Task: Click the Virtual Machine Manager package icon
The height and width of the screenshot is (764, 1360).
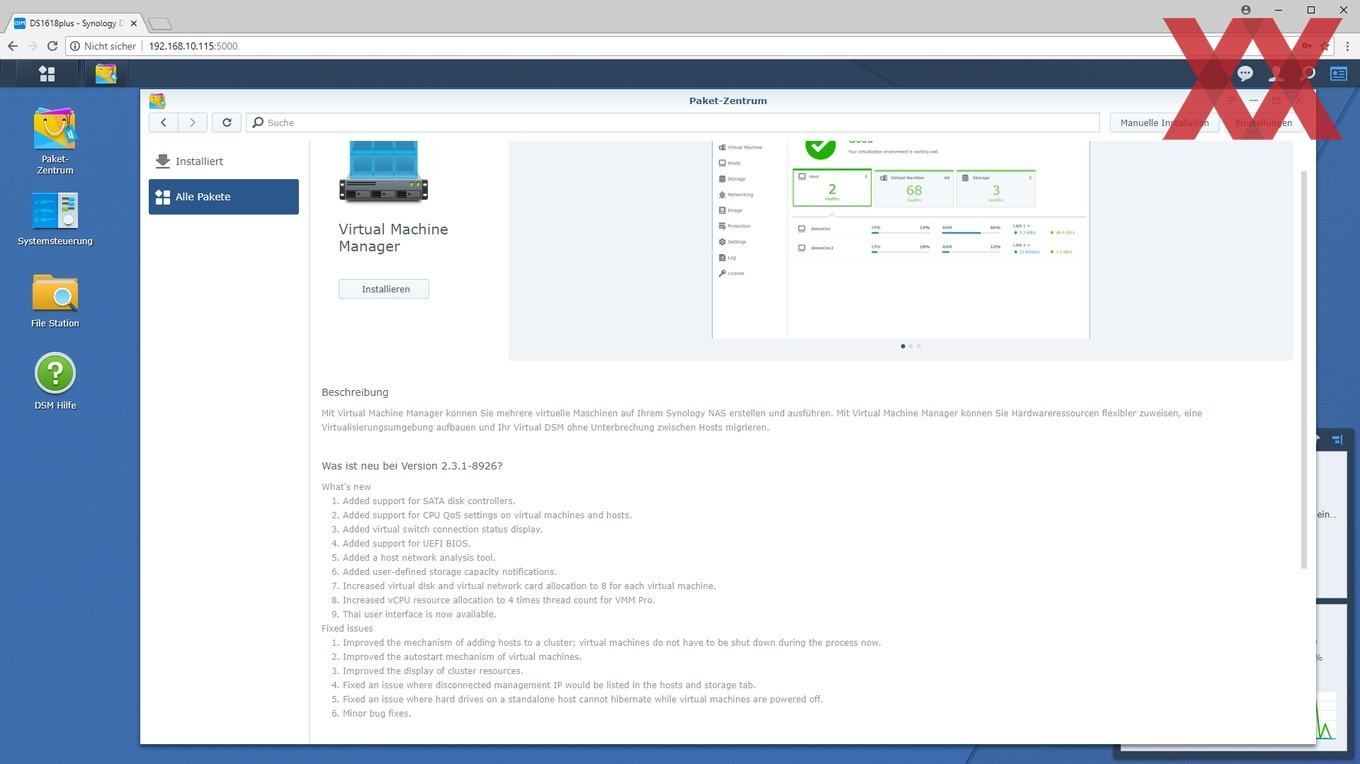Action: [383, 172]
